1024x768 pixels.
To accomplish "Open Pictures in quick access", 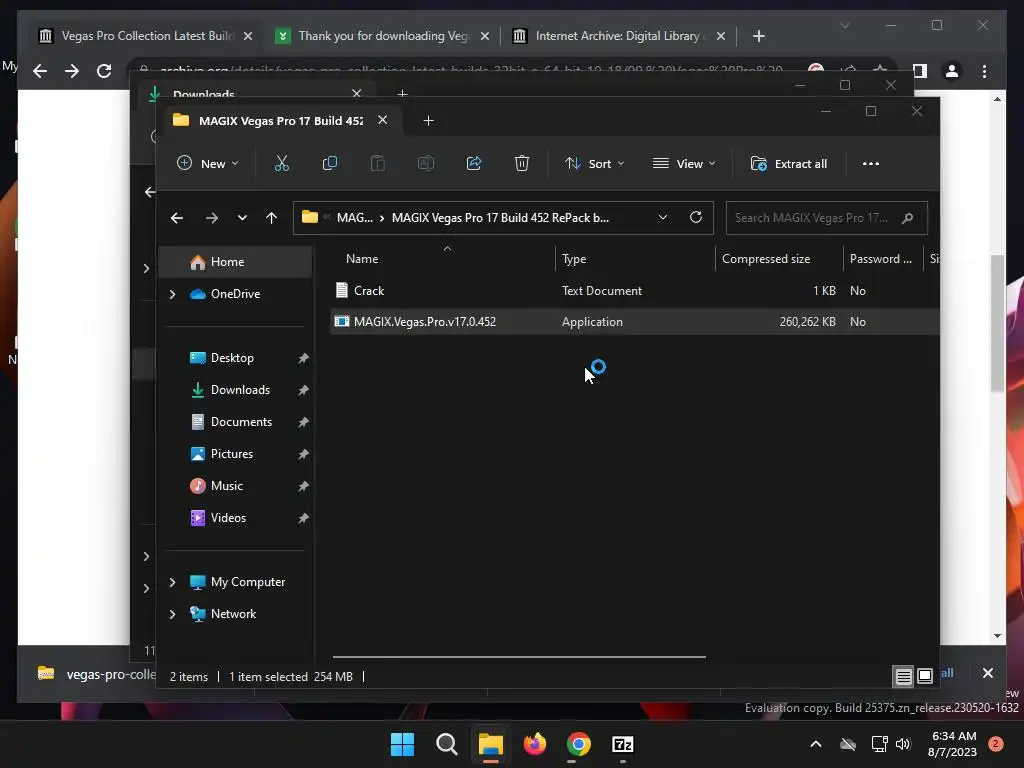I will [x=234, y=454].
